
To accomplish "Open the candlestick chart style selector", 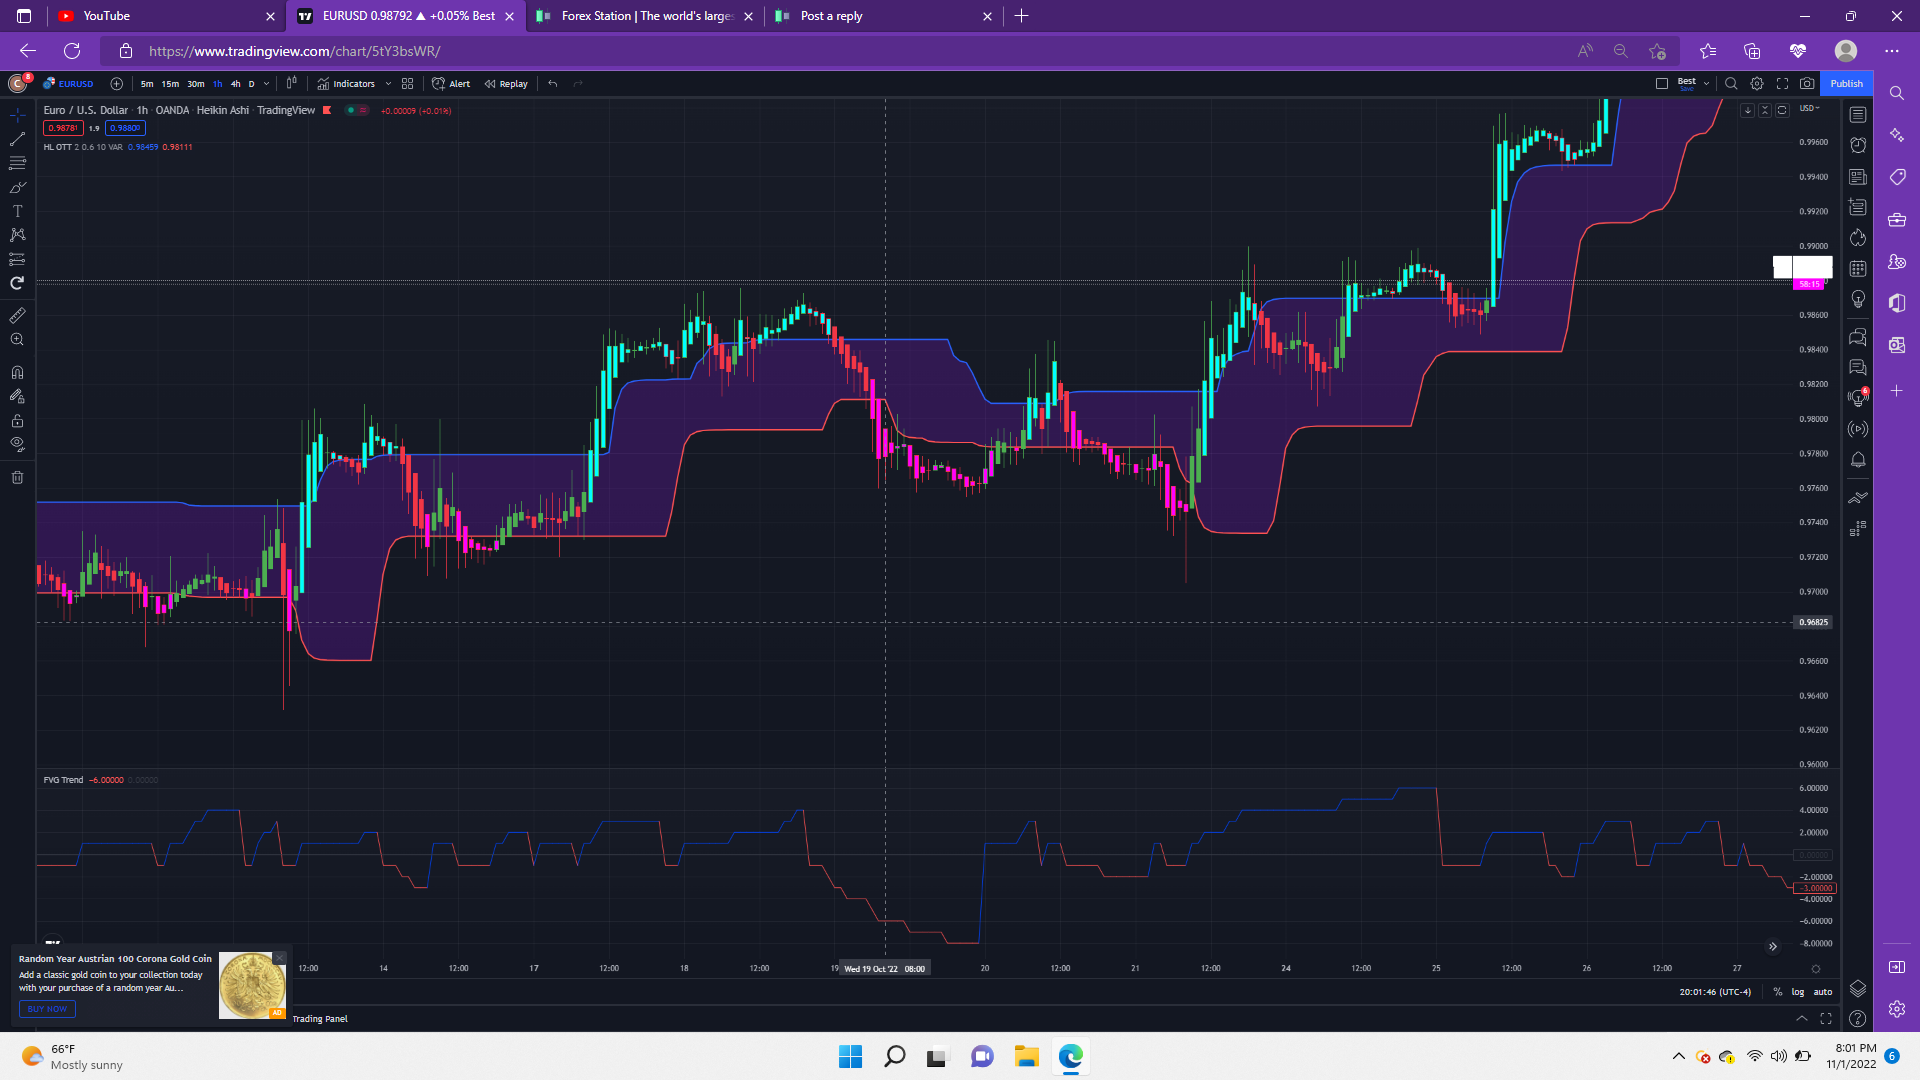I will click(291, 84).
